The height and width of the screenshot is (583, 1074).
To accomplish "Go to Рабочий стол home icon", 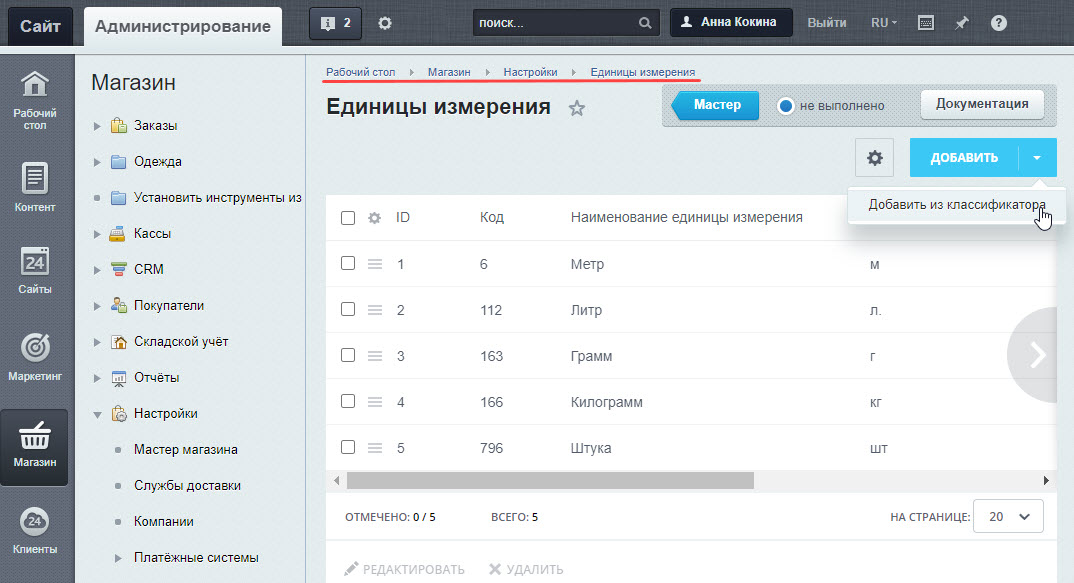I will click(36, 87).
